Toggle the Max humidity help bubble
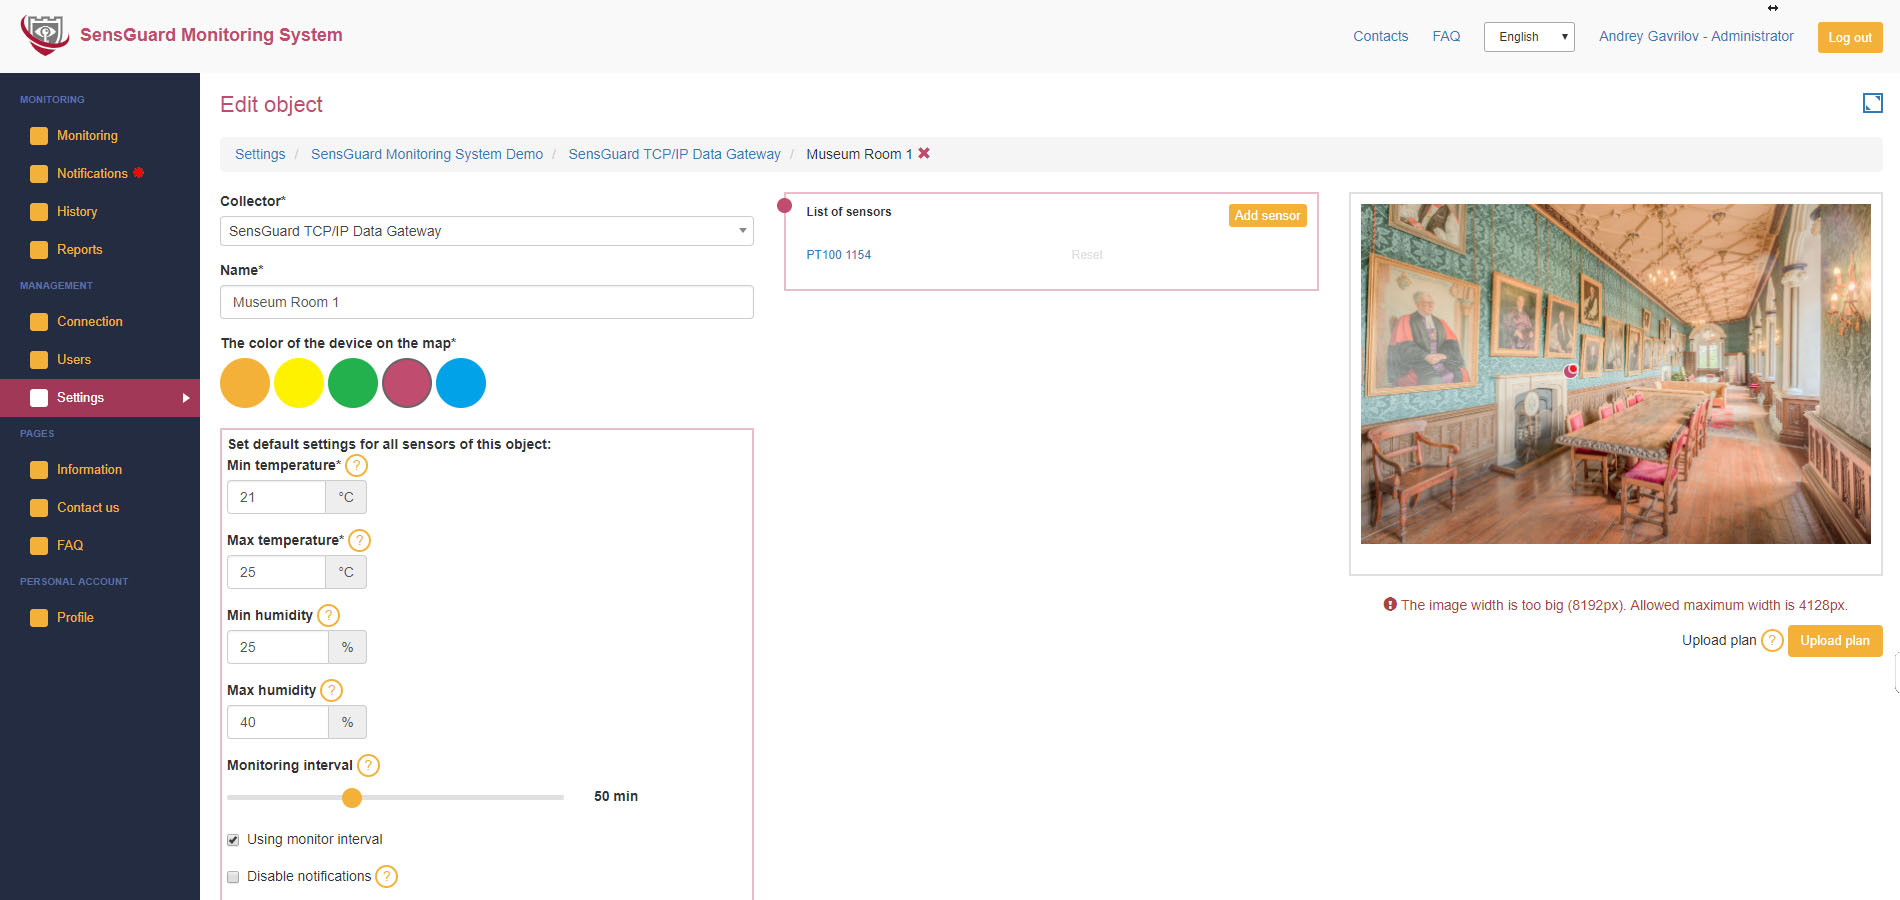 330,690
